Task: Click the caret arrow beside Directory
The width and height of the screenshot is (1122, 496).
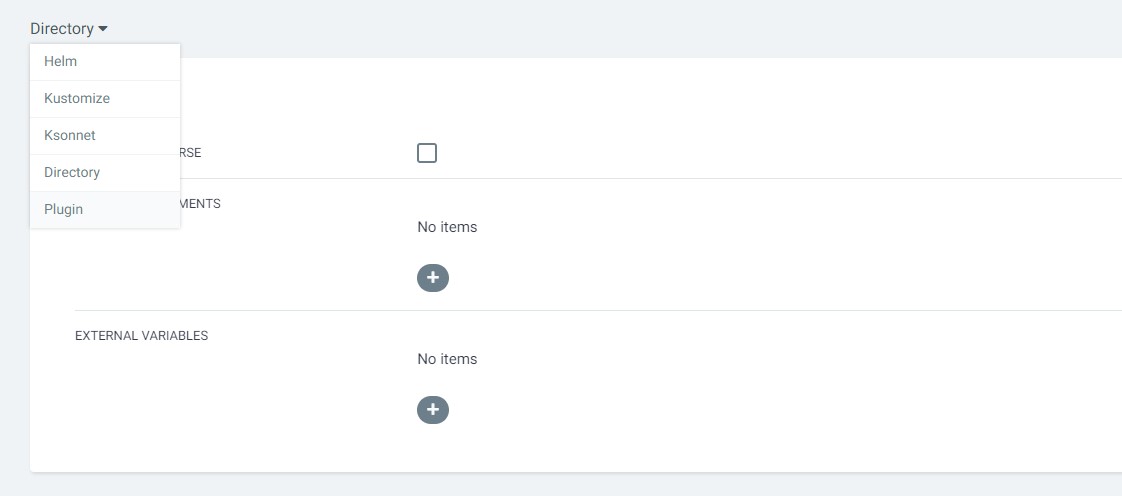Action: [x=103, y=29]
